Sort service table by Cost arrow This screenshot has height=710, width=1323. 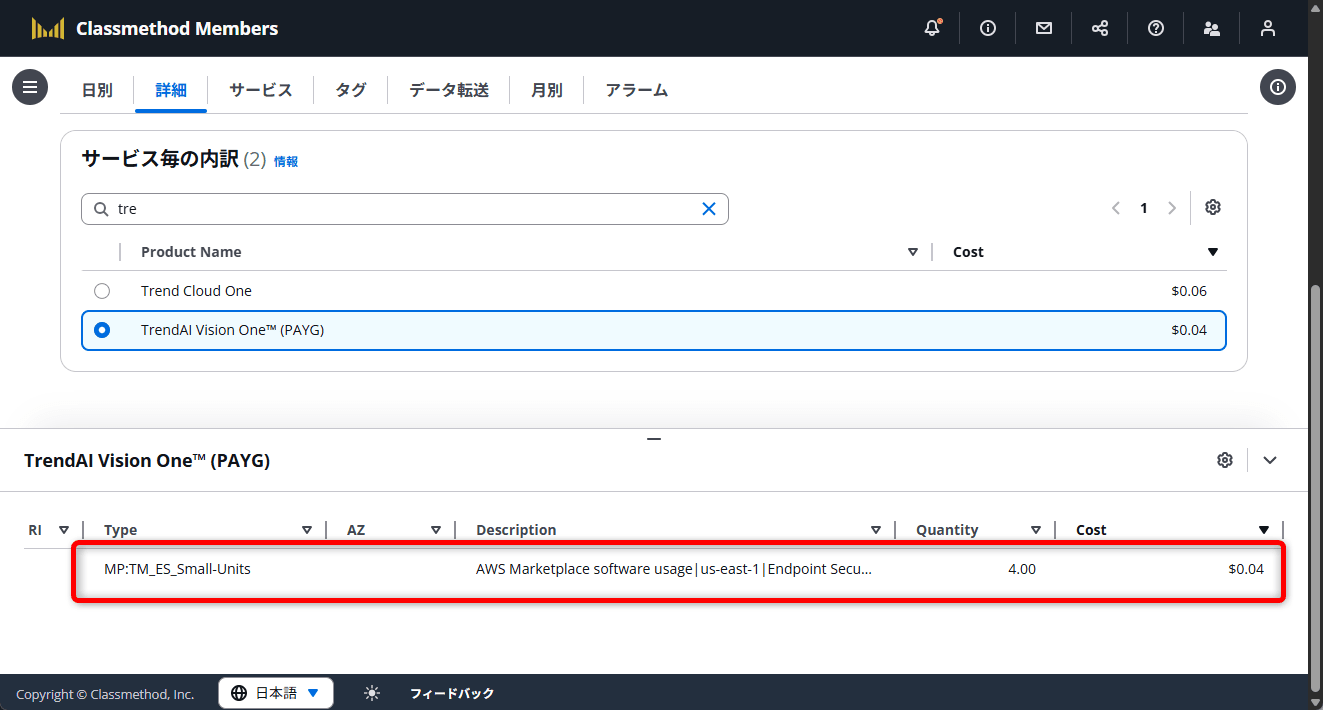pos(1213,252)
